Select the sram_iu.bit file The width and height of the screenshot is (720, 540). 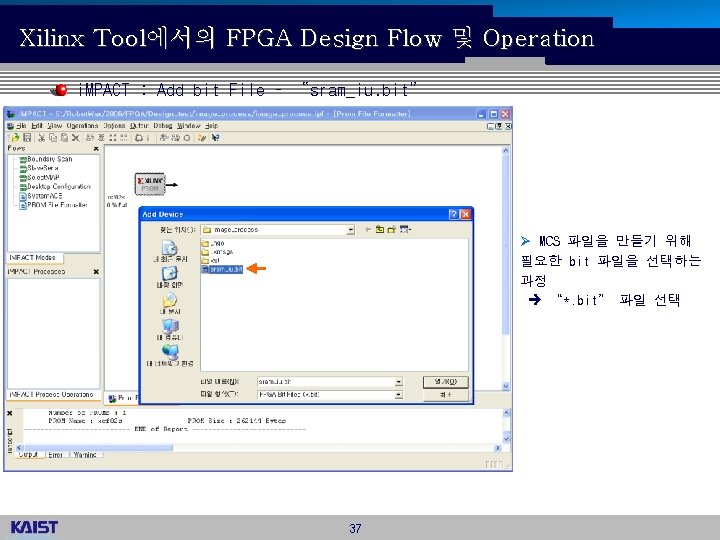coord(222,269)
